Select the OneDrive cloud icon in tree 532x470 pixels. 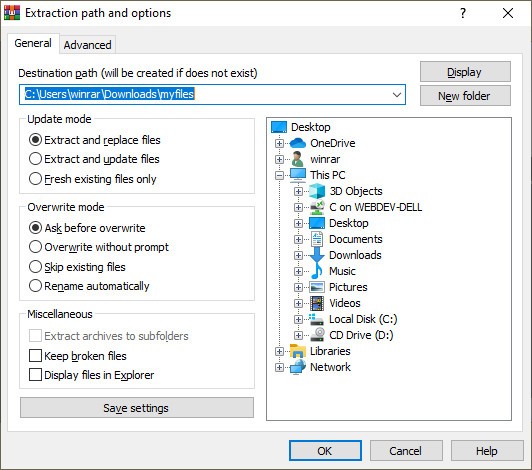tap(298, 143)
